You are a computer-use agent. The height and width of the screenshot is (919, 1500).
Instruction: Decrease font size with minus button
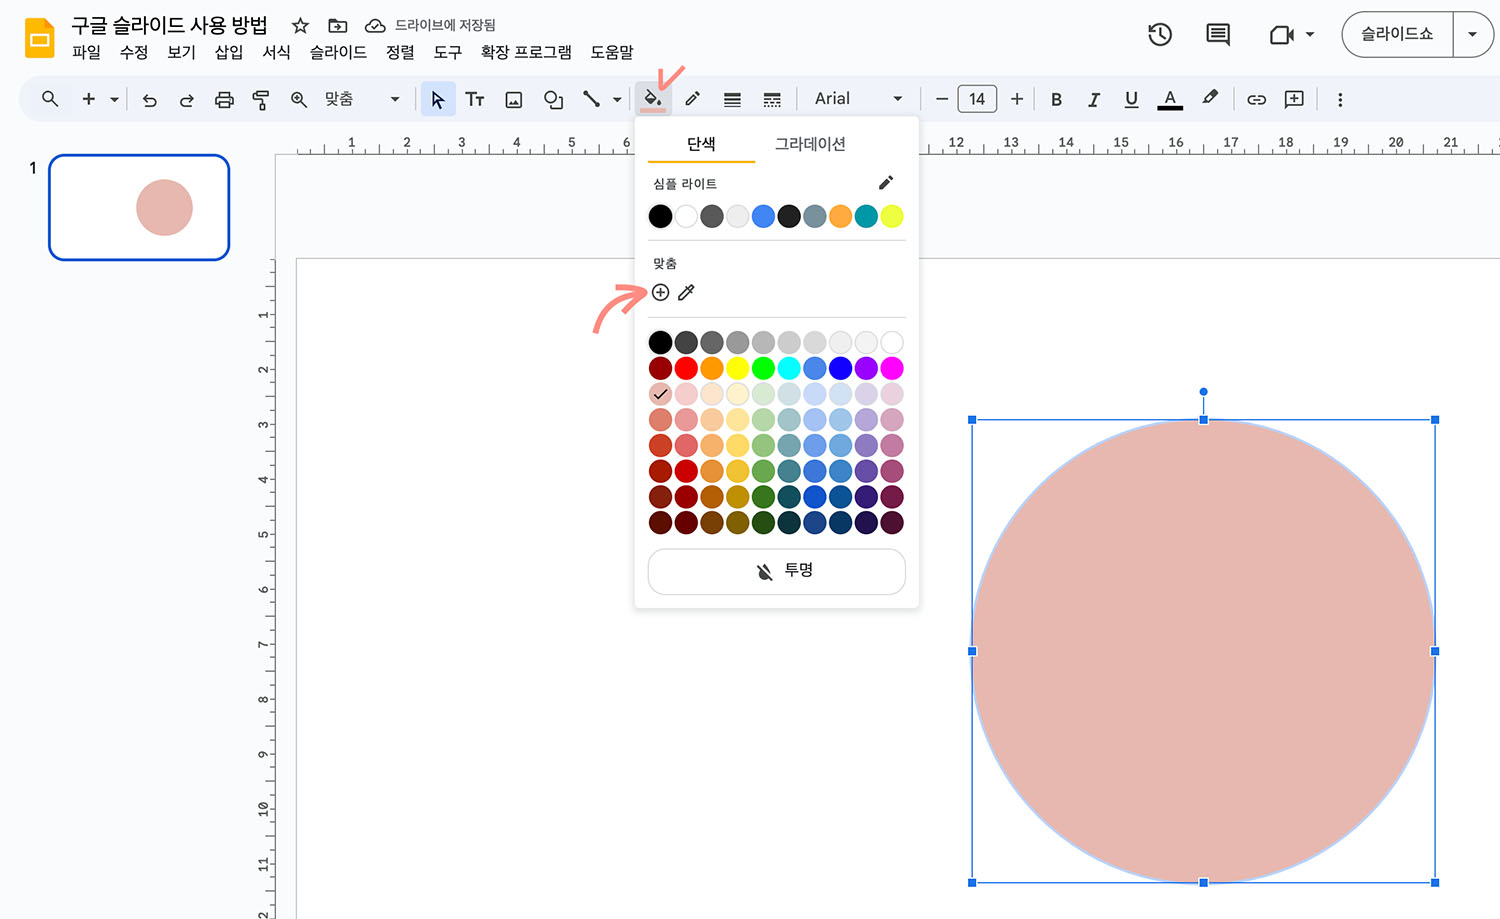pyautogui.click(x=941, y=99)
